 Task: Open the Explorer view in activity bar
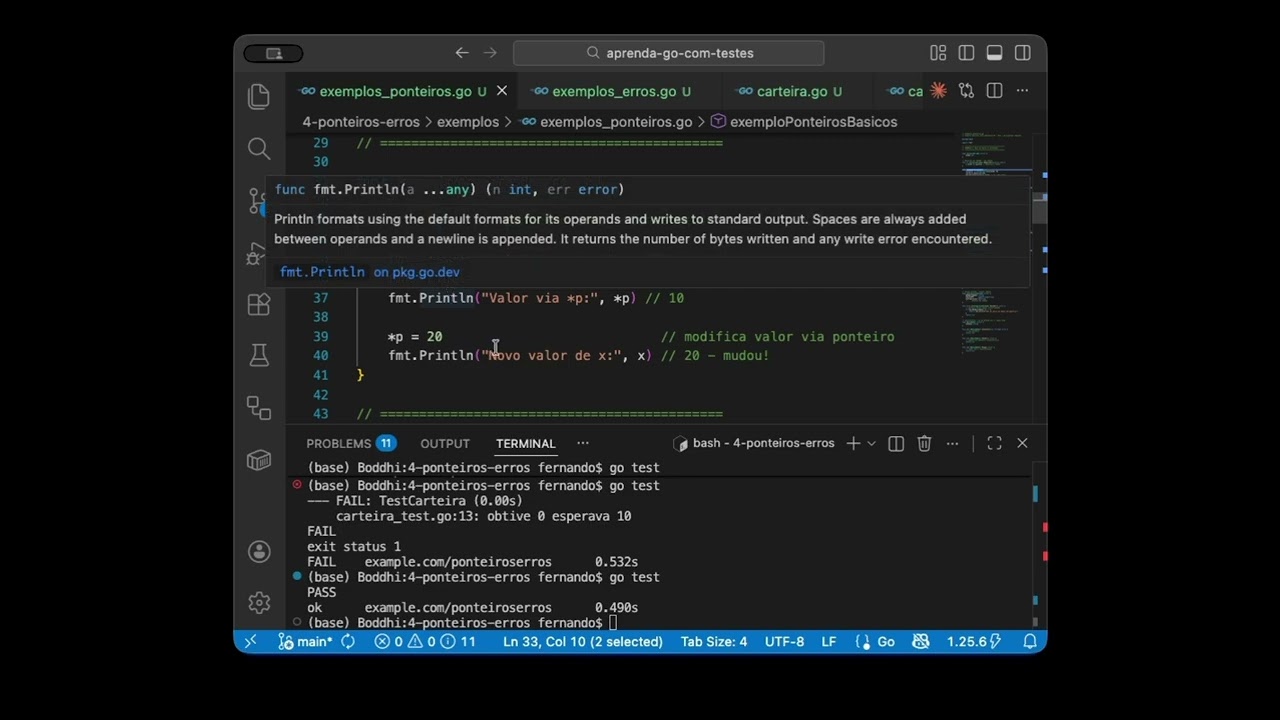(259, 96)
